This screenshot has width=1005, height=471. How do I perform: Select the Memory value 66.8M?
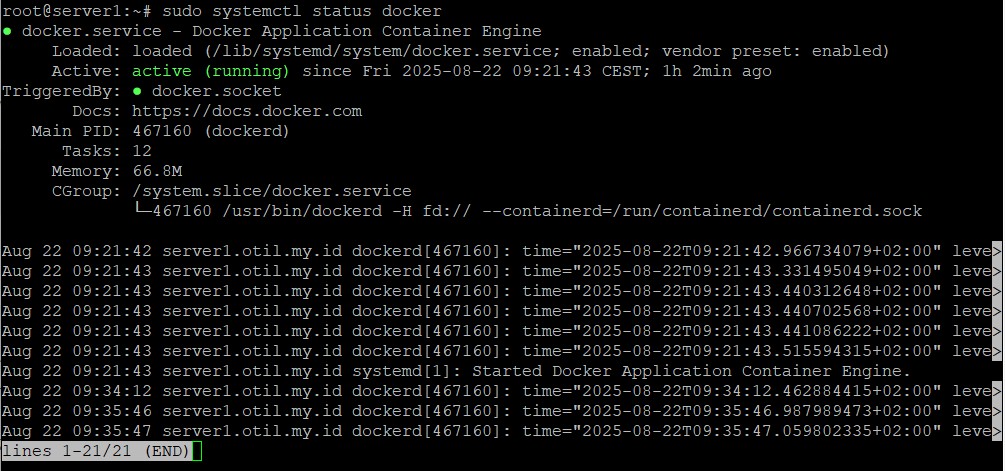tap(161, 171)
